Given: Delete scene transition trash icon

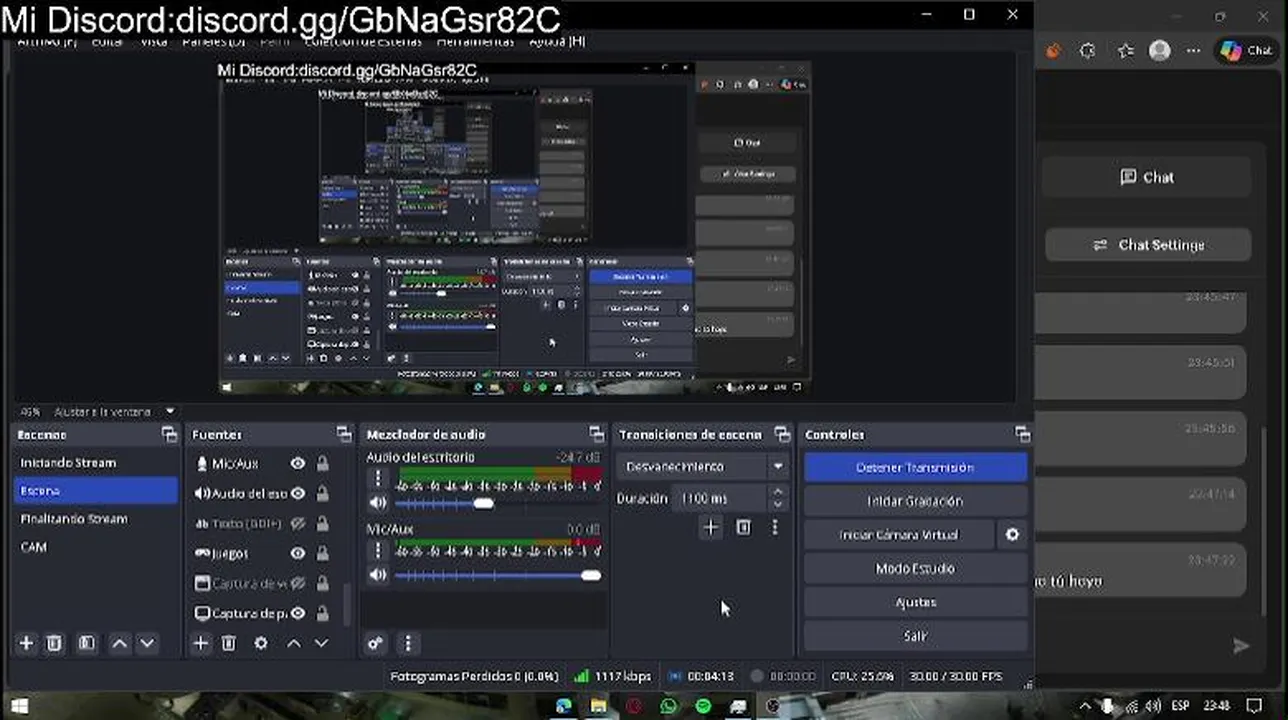Looking at the screenshot, I should (743, 527).
